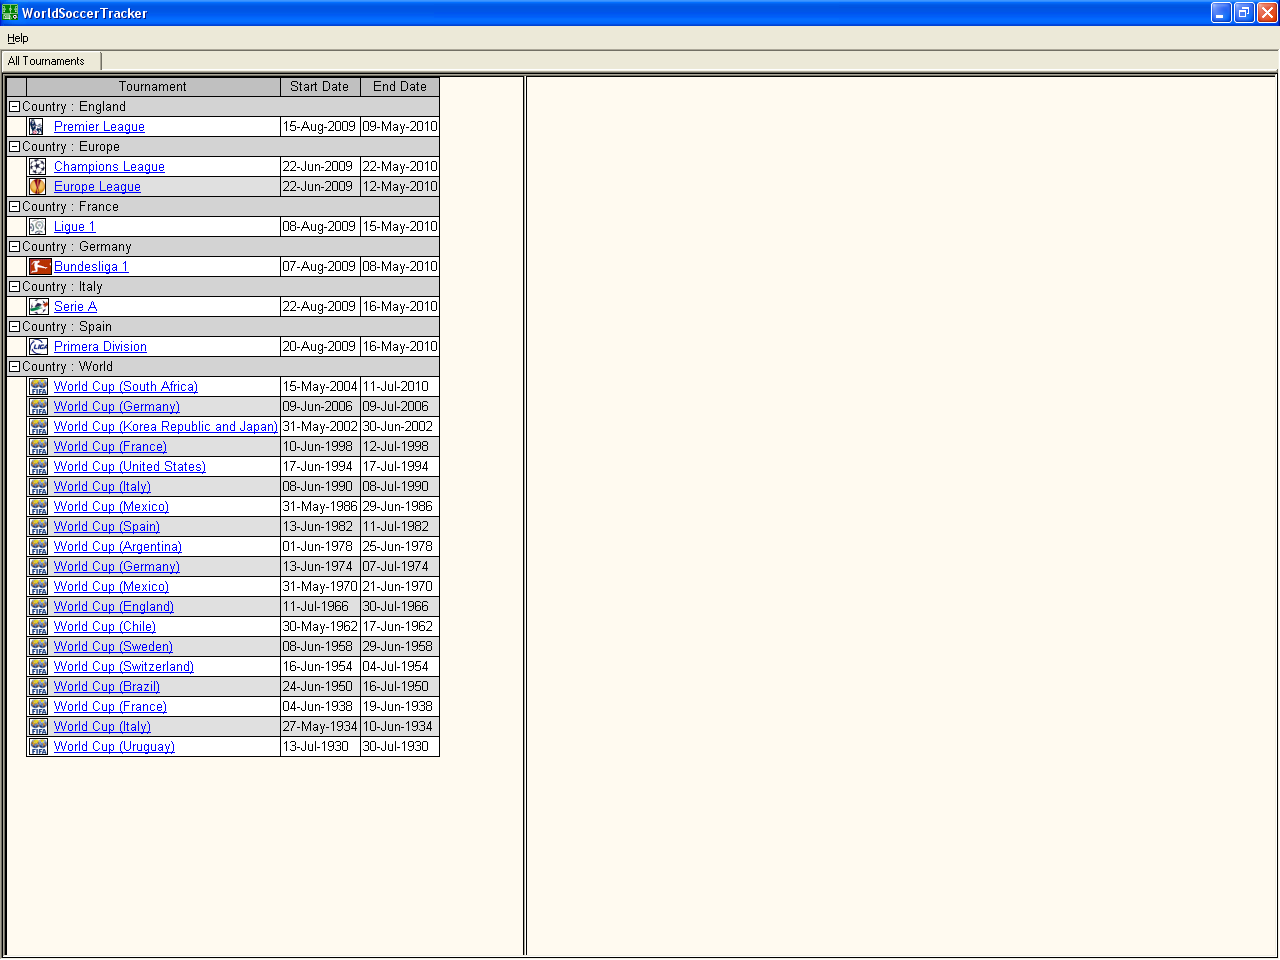Open the Champions League link
The height and width of the screenshot is (960, 1280).
click(x=109, y=167)
